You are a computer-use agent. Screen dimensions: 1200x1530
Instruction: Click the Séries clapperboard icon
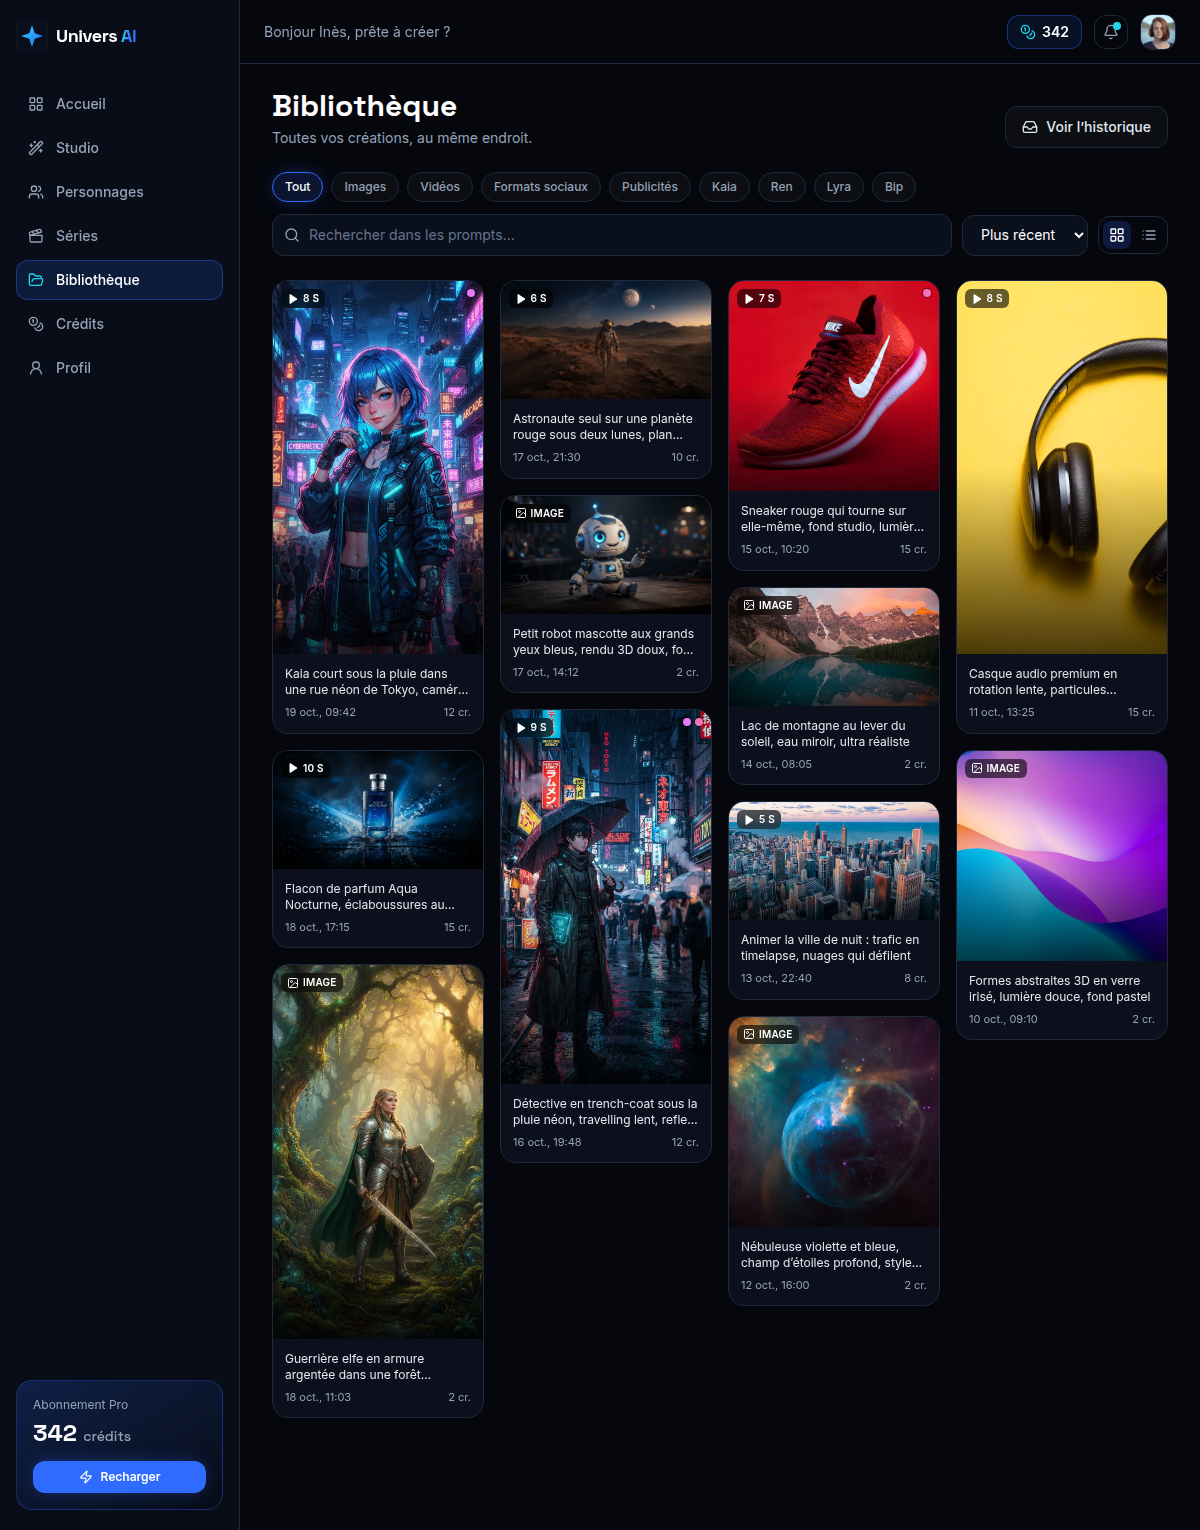(x=36, y=236)
